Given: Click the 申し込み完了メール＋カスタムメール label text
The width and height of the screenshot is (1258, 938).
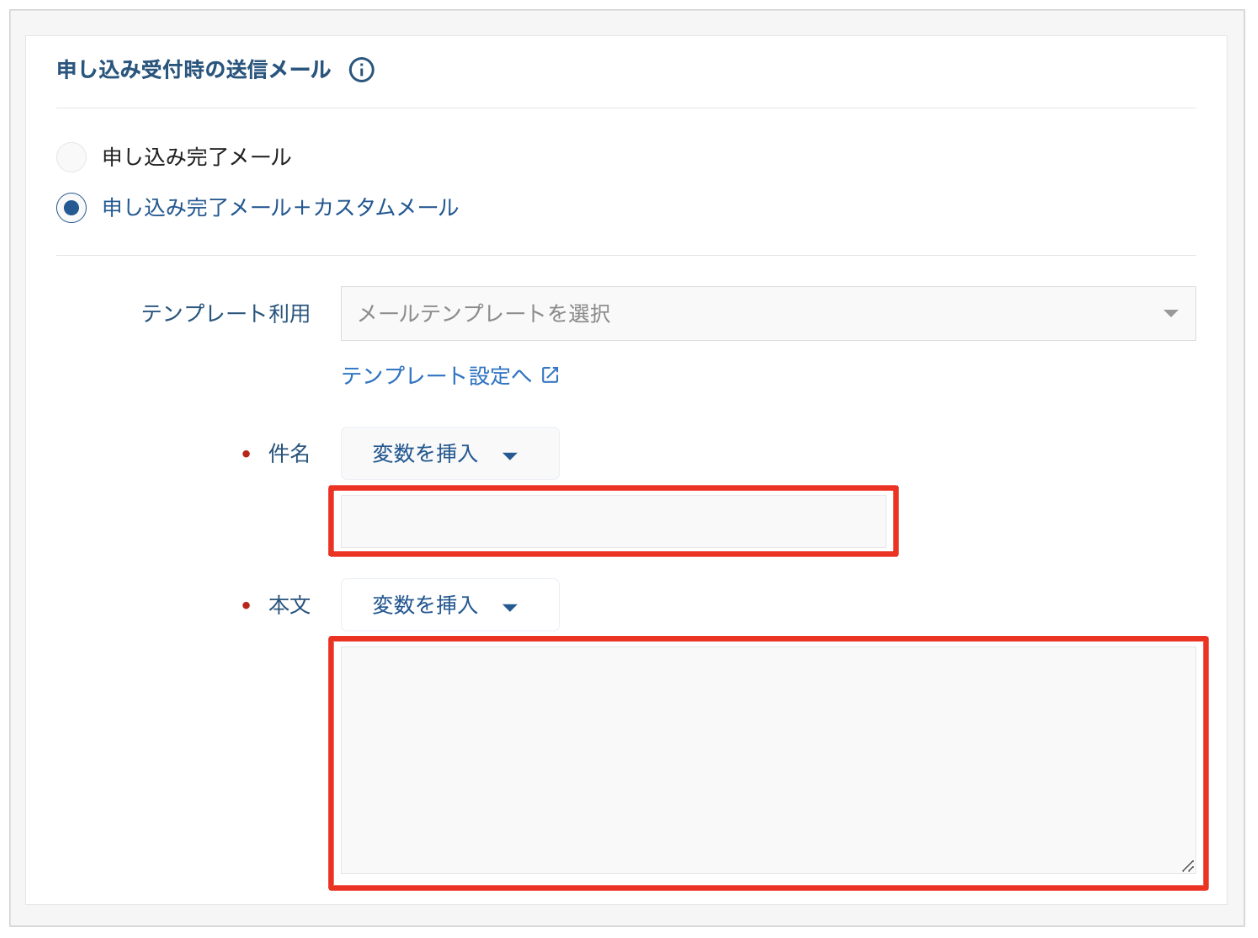Looking at the screenshot, I should click(280, 208).
